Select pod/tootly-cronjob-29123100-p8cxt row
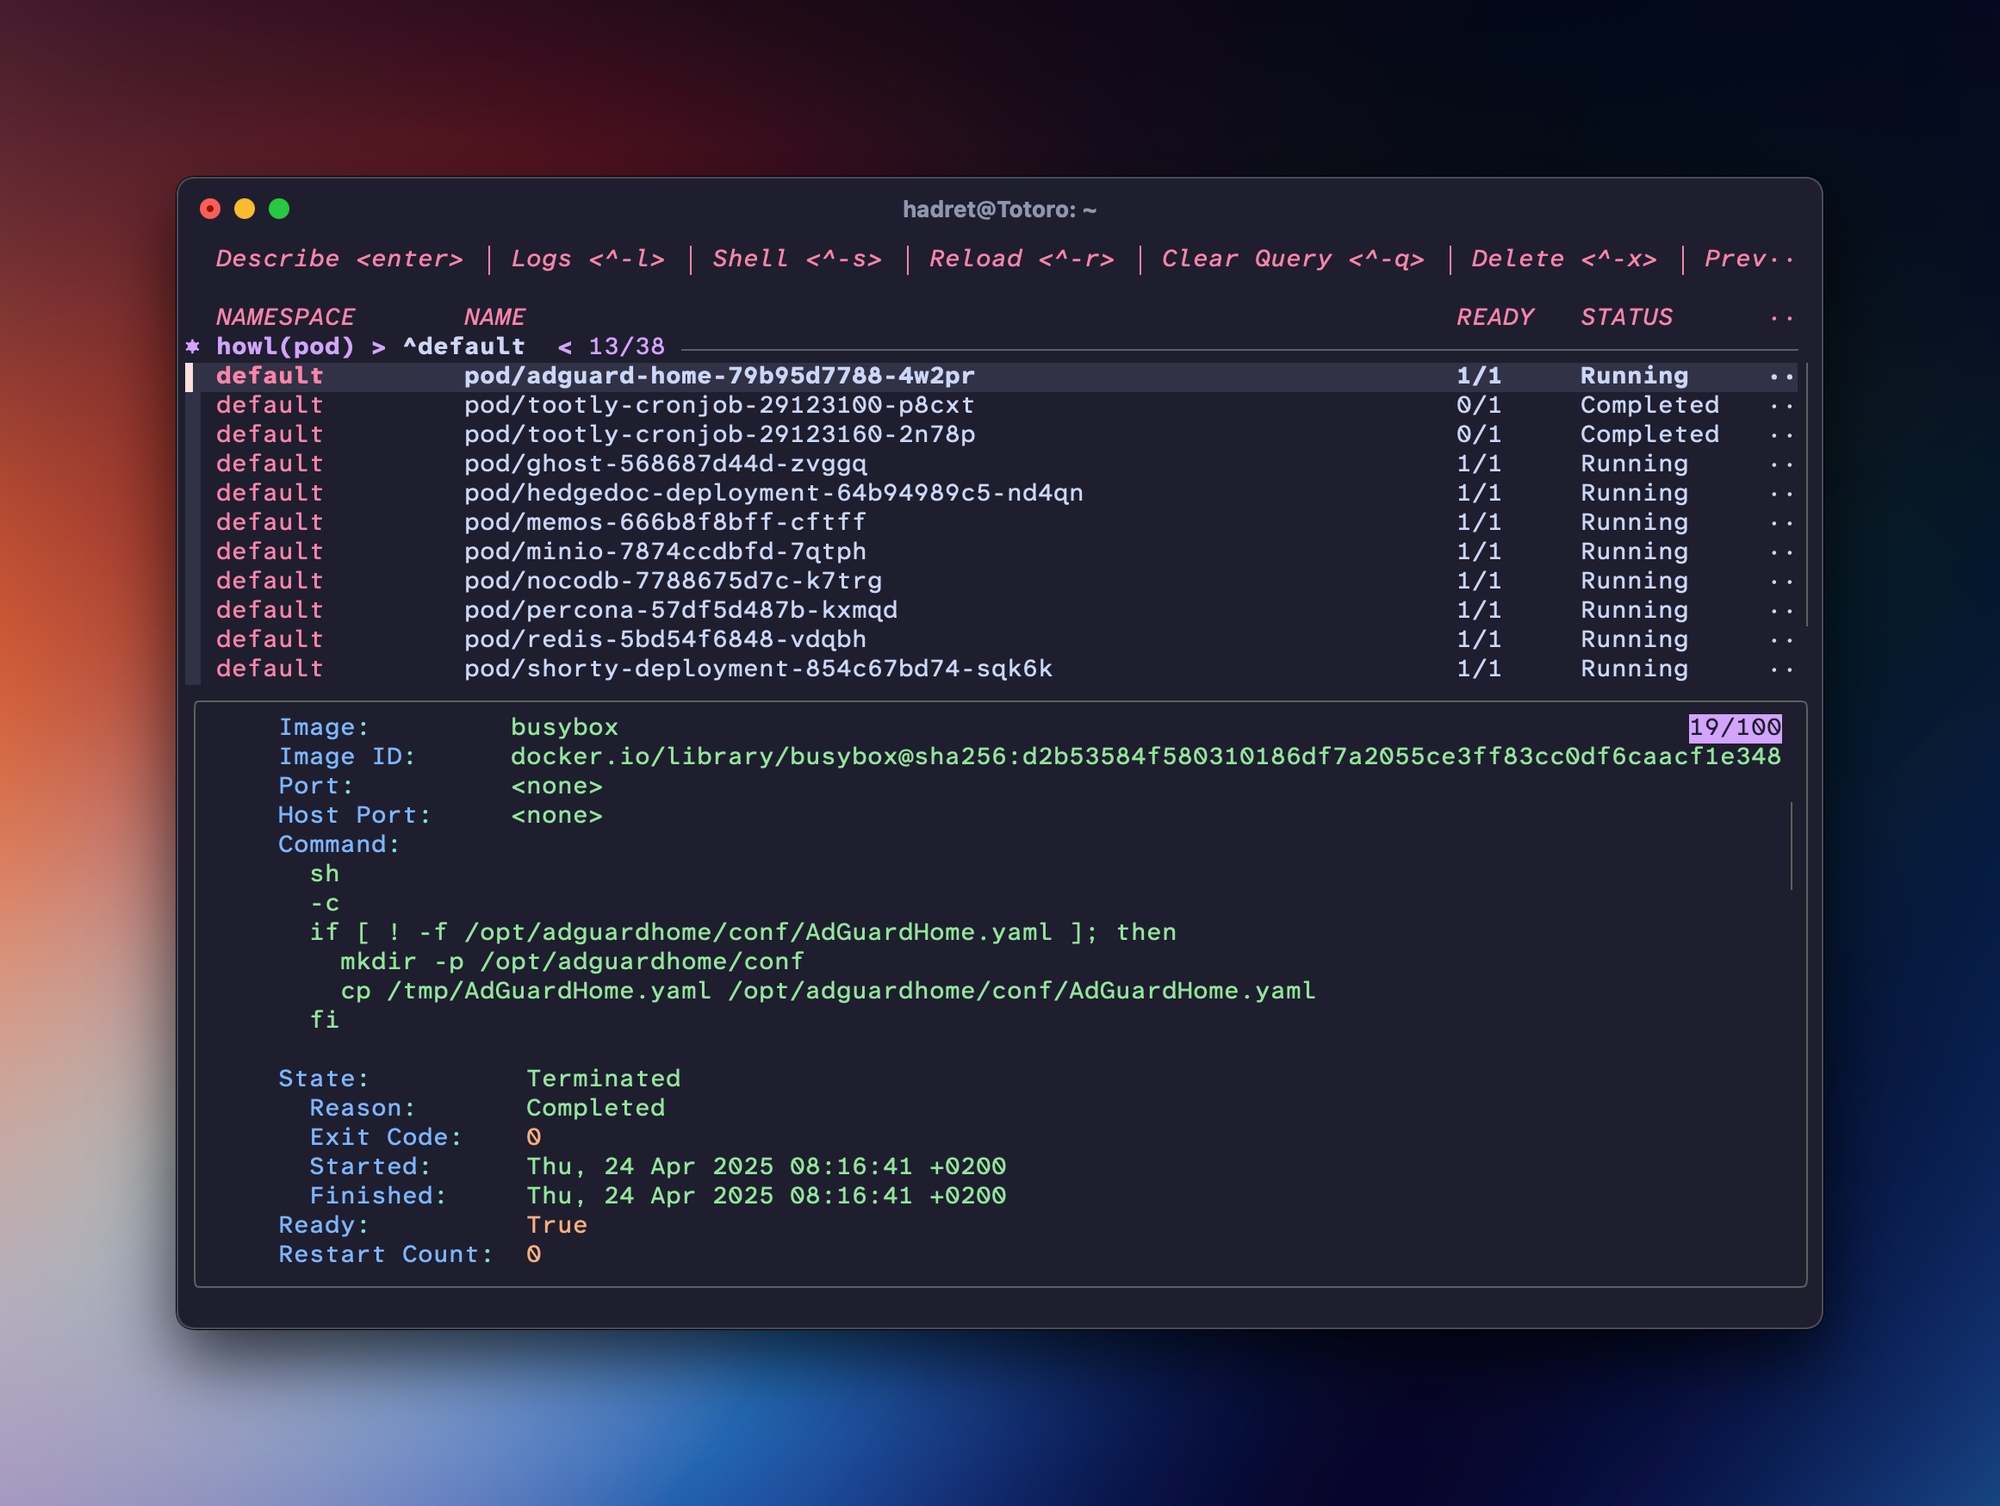 tap(718, 405)
